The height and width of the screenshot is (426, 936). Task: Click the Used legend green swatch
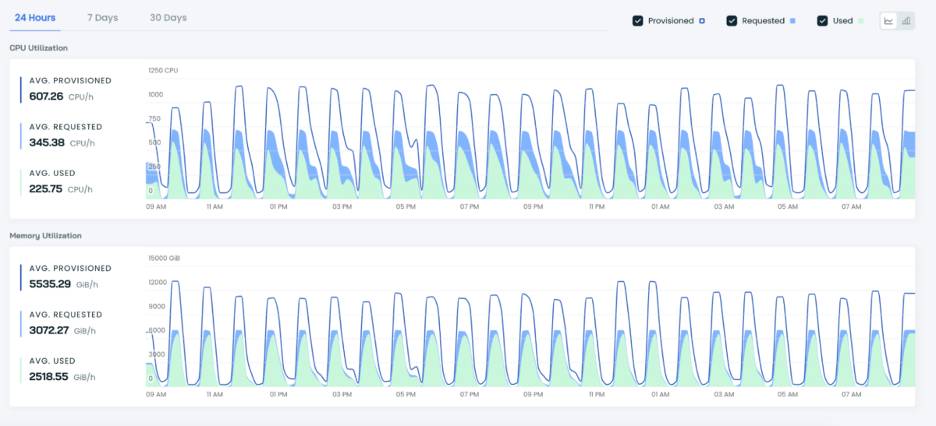pos(861,20)
